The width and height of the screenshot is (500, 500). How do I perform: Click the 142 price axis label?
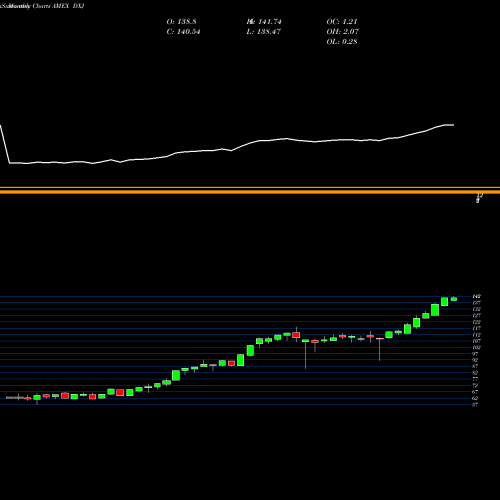[x=476, y=296]
